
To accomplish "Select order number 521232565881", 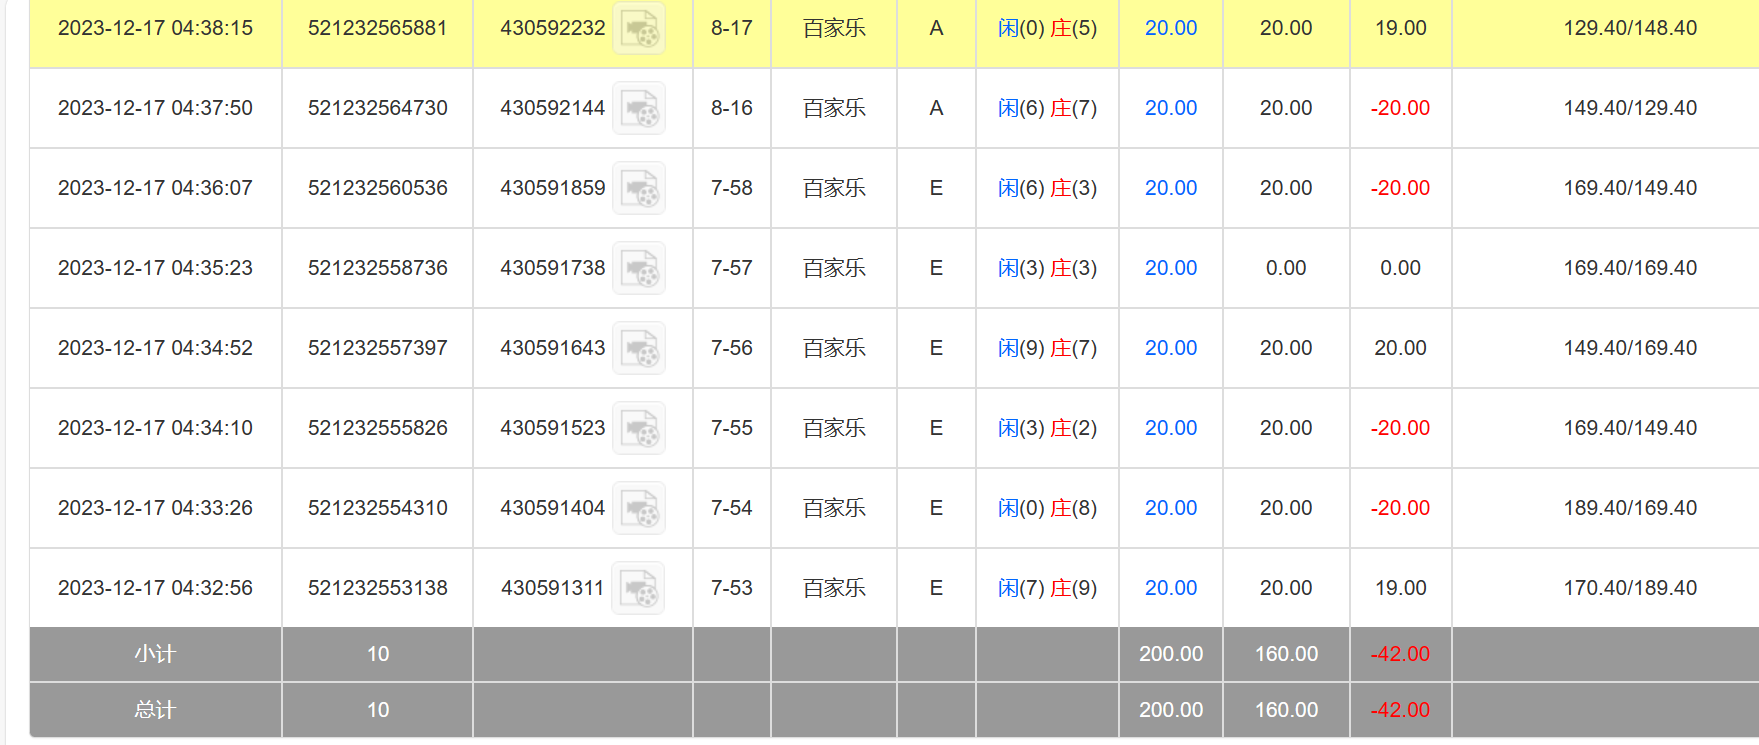I will pyautogui.click(x=378, y=28).
